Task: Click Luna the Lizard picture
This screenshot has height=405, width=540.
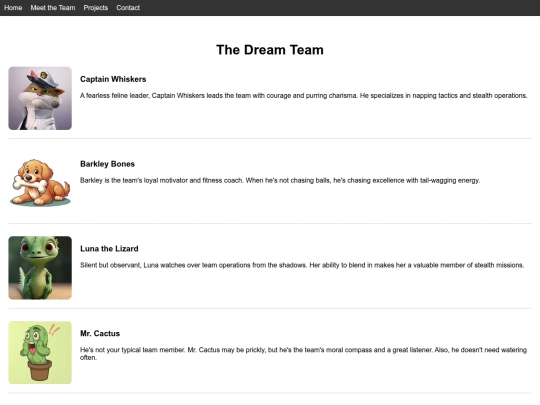Action: click(40, 268)
